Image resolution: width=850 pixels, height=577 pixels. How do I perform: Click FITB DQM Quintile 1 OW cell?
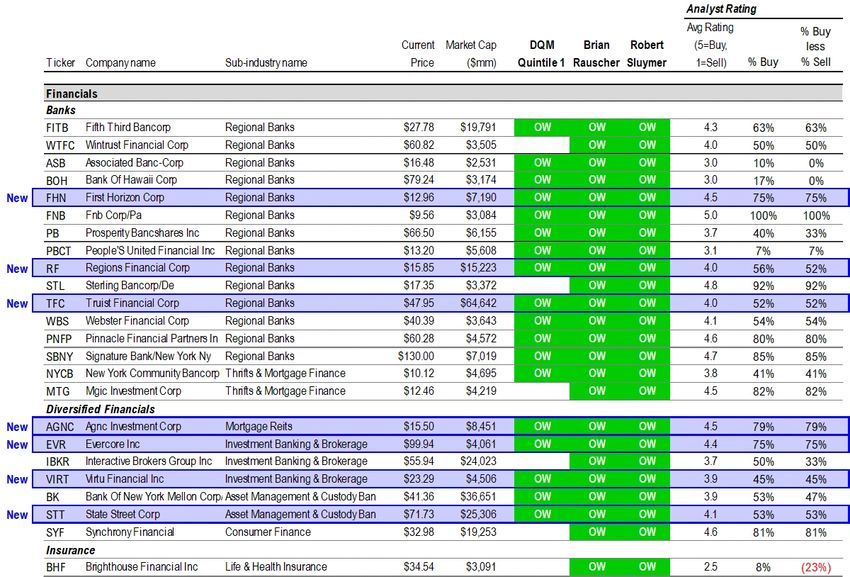[x=542, y=127]
